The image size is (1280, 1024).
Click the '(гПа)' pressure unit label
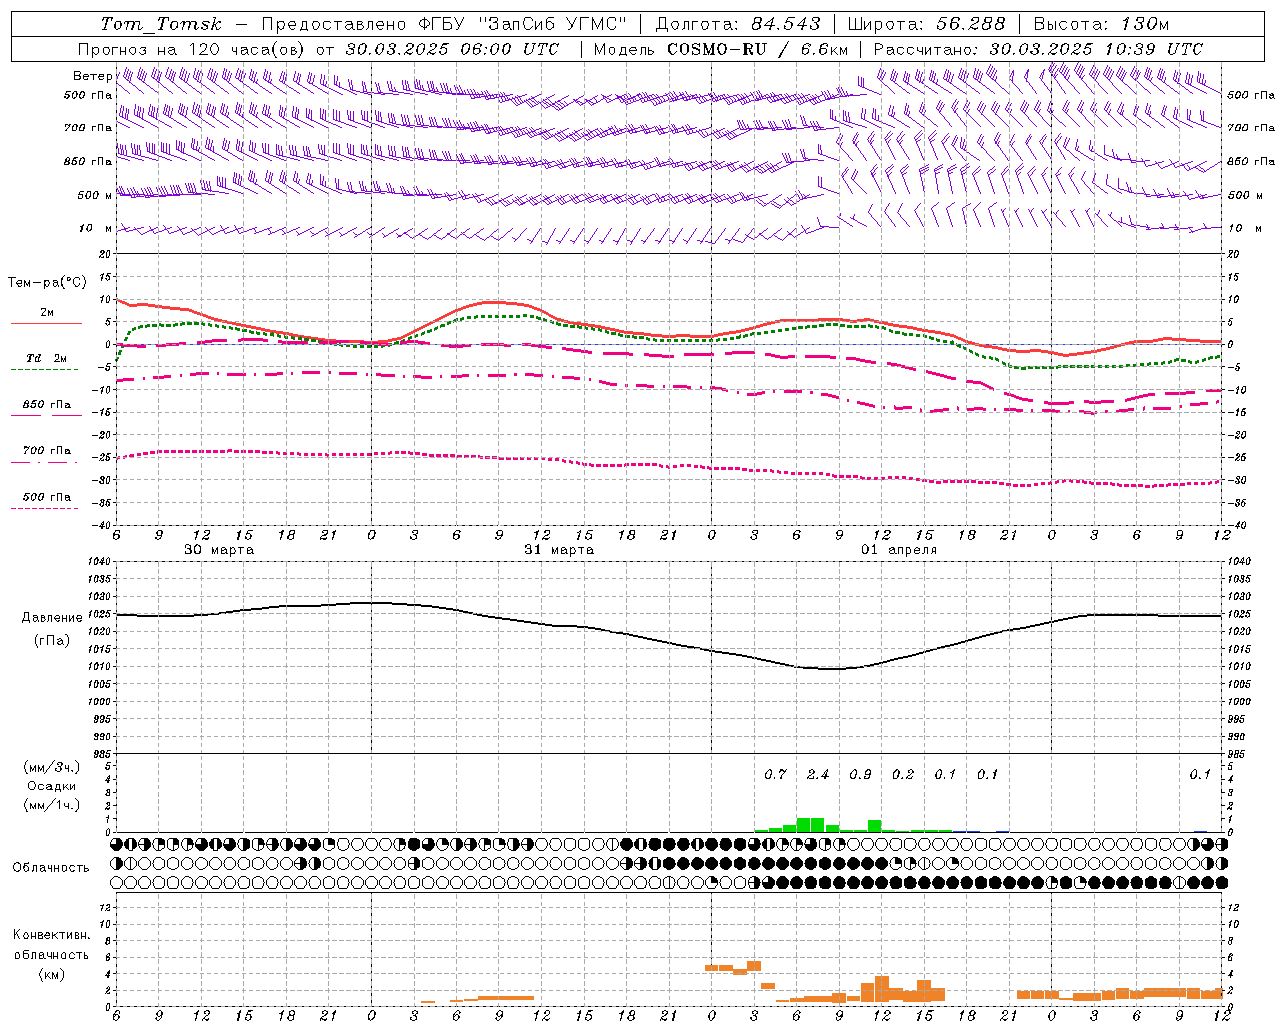[x=50, y=640]
